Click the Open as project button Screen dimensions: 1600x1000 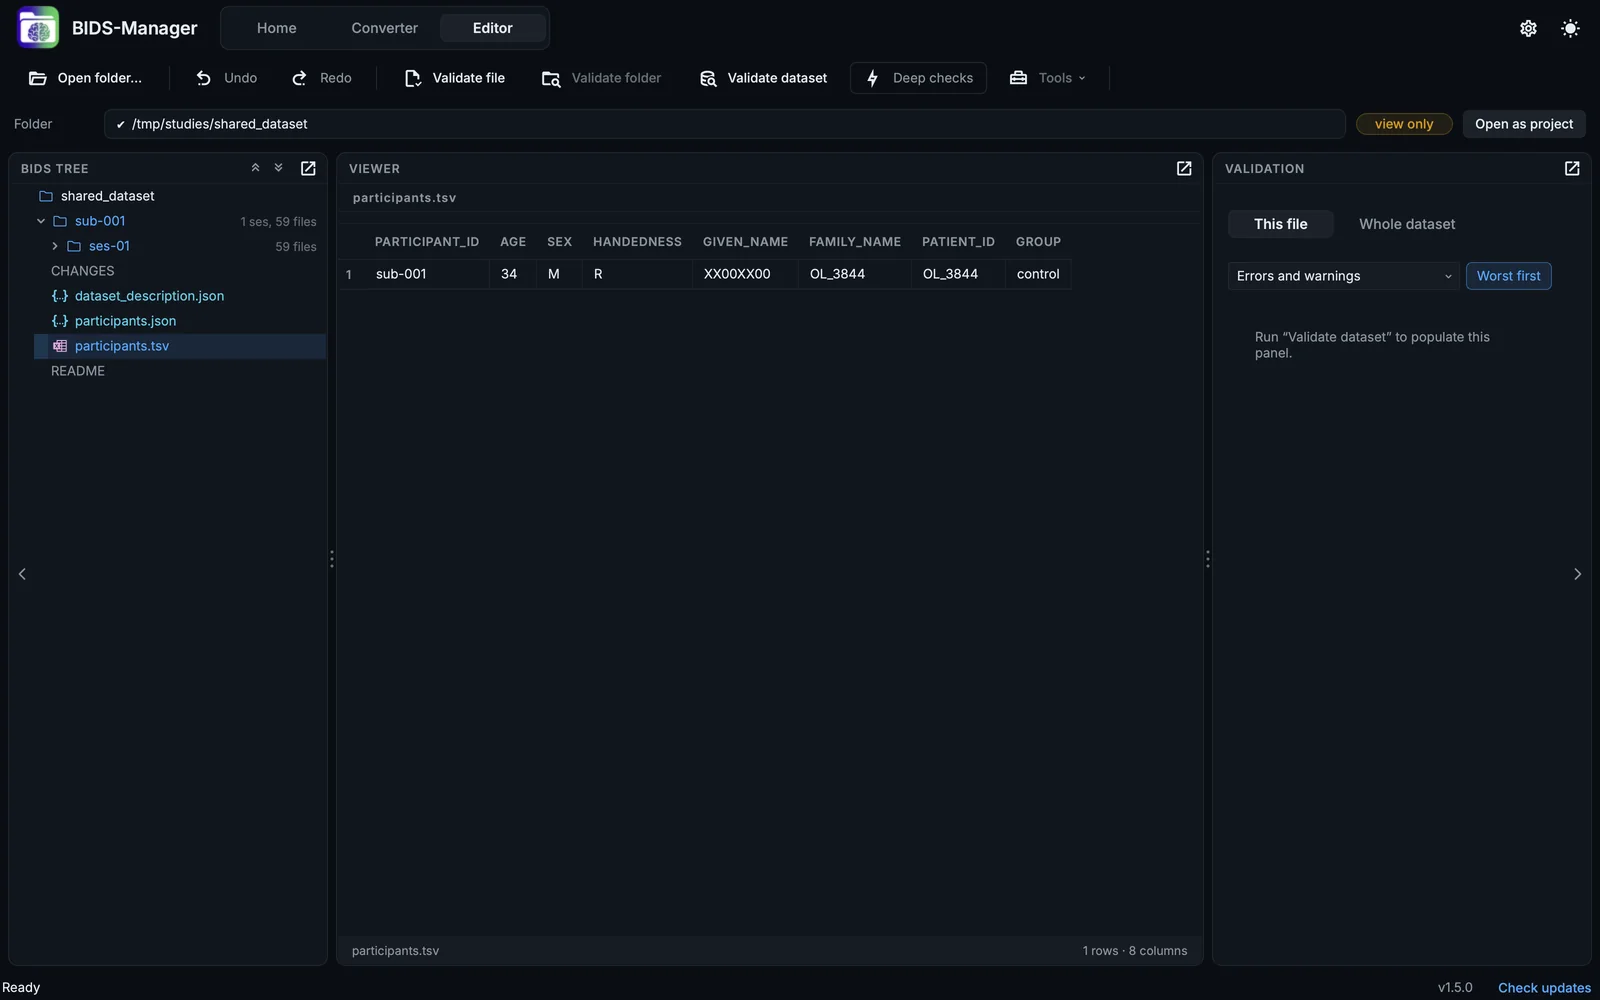coord(1524,124)
